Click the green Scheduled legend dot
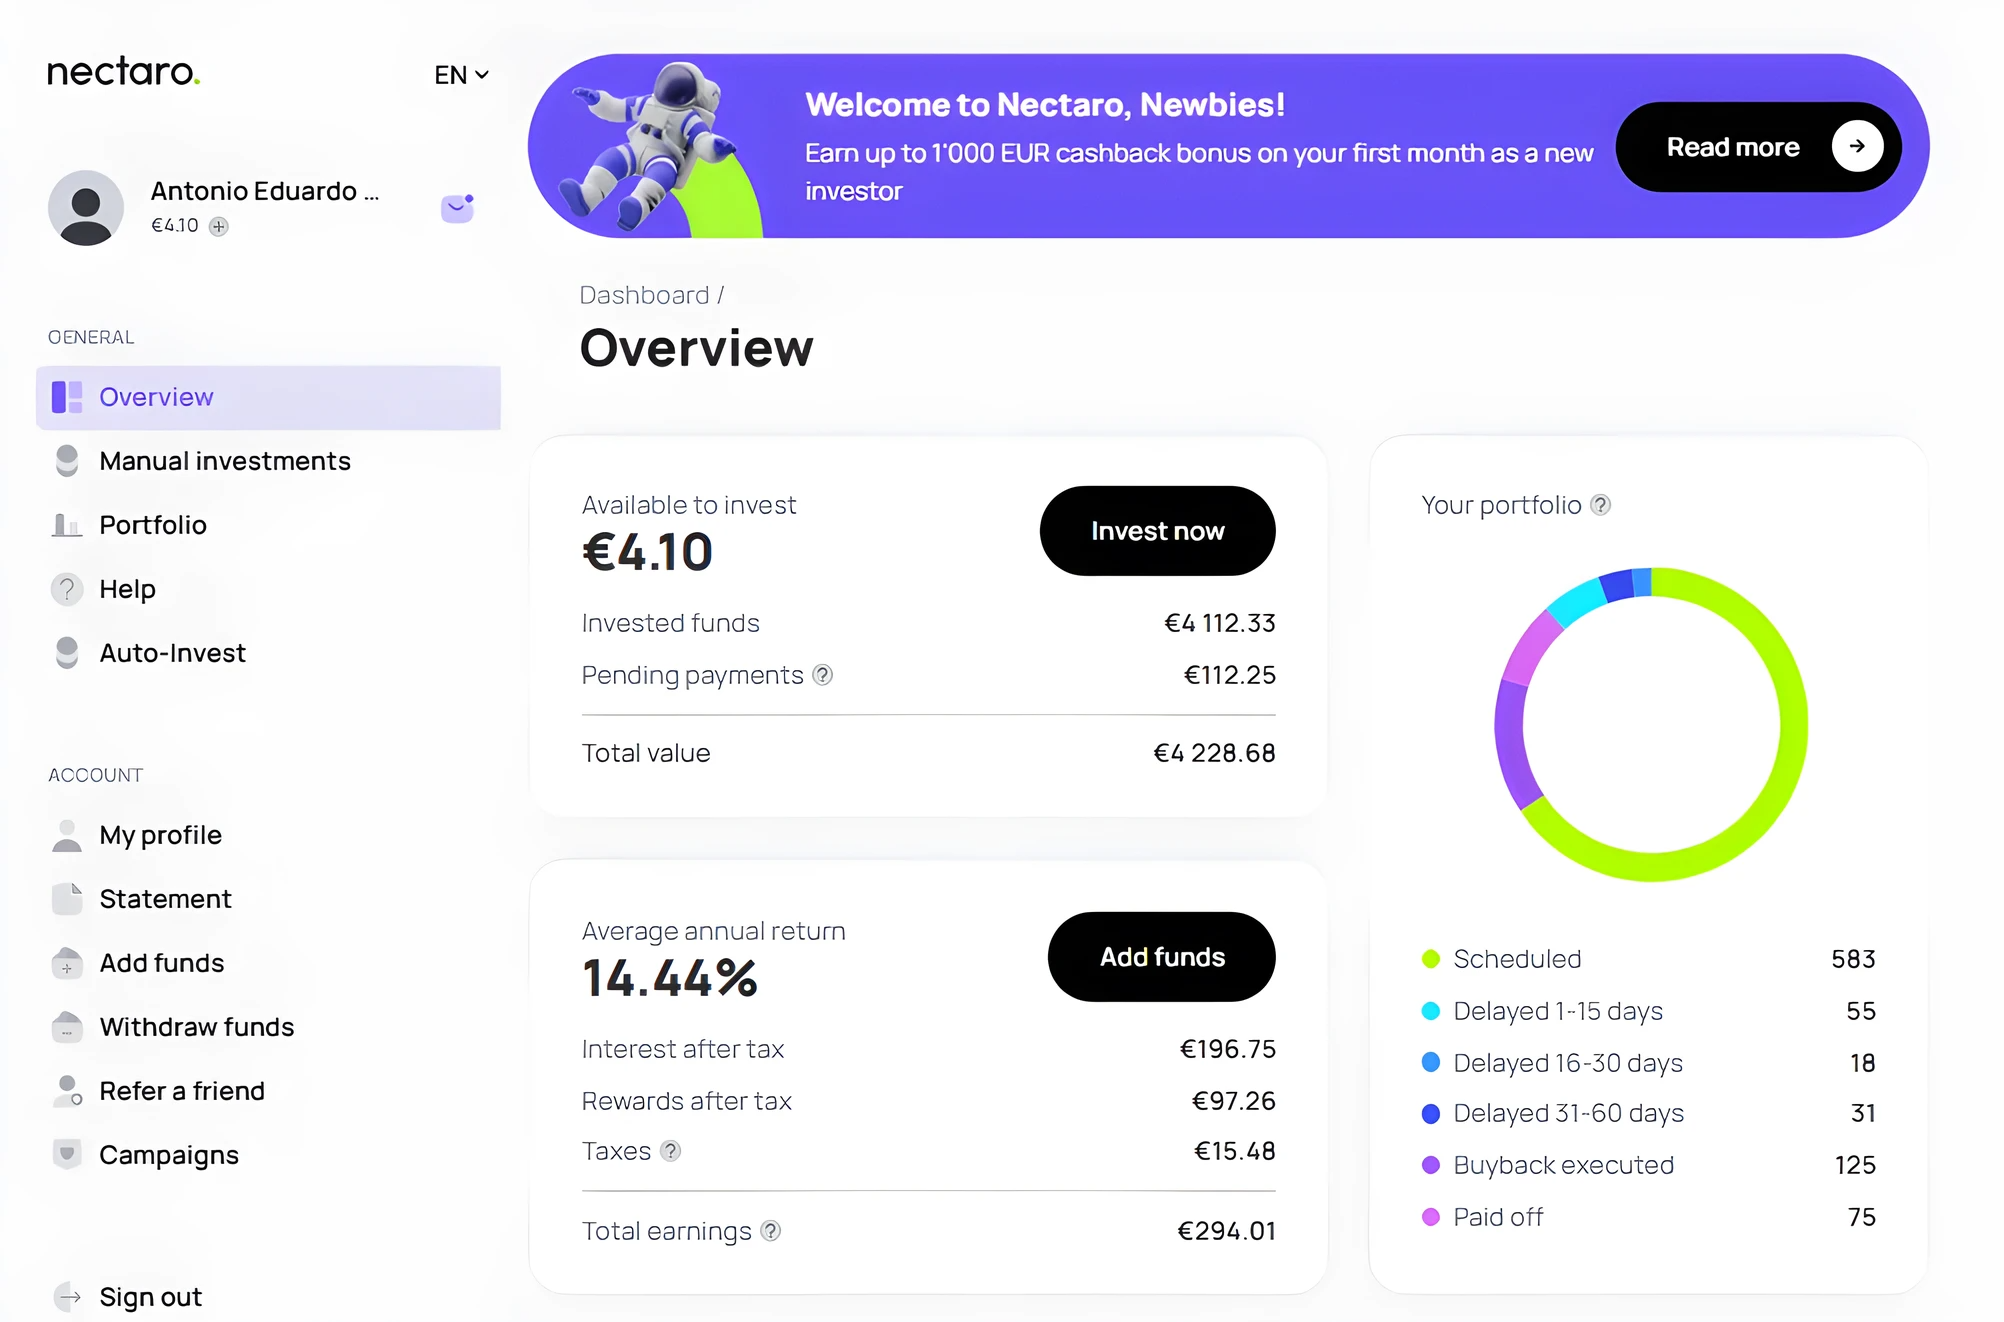Image resolution: width=2004 pixels, height=1322 pixels. 1431,959
